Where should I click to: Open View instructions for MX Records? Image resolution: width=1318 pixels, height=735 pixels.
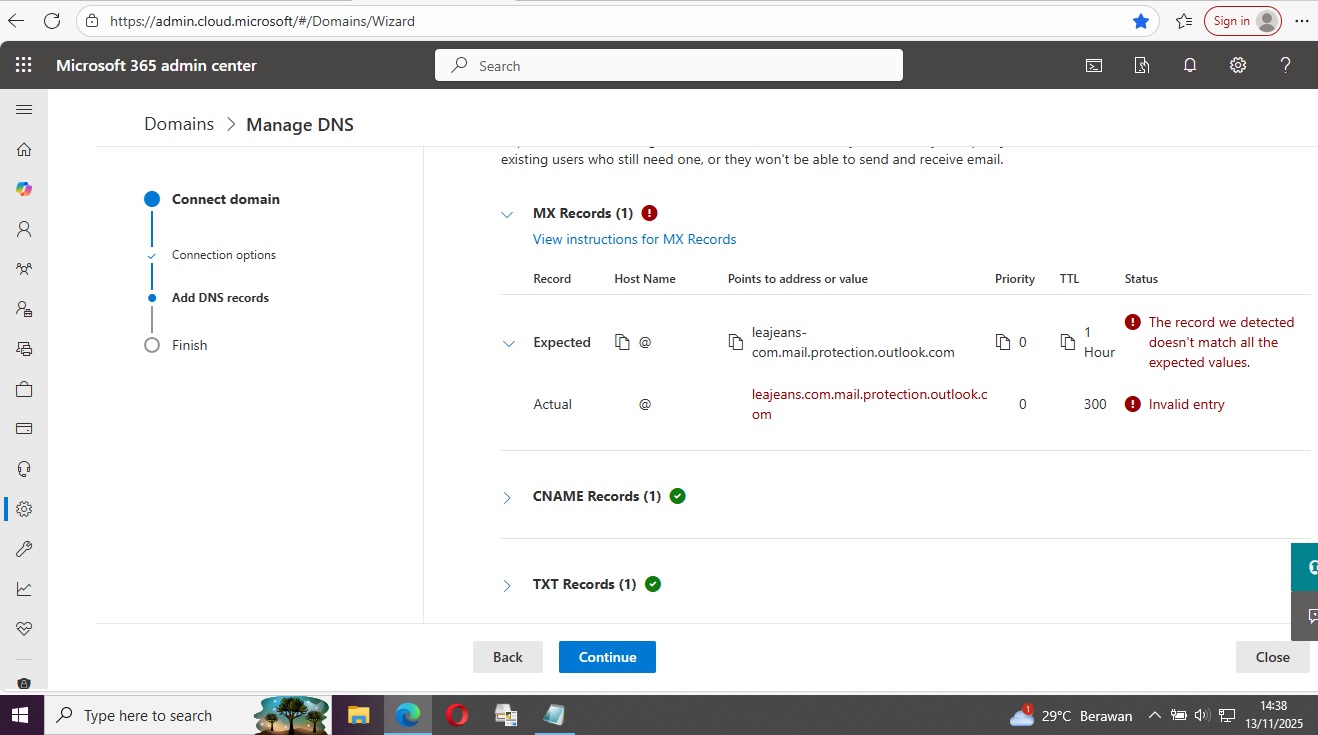click(634, 239)
